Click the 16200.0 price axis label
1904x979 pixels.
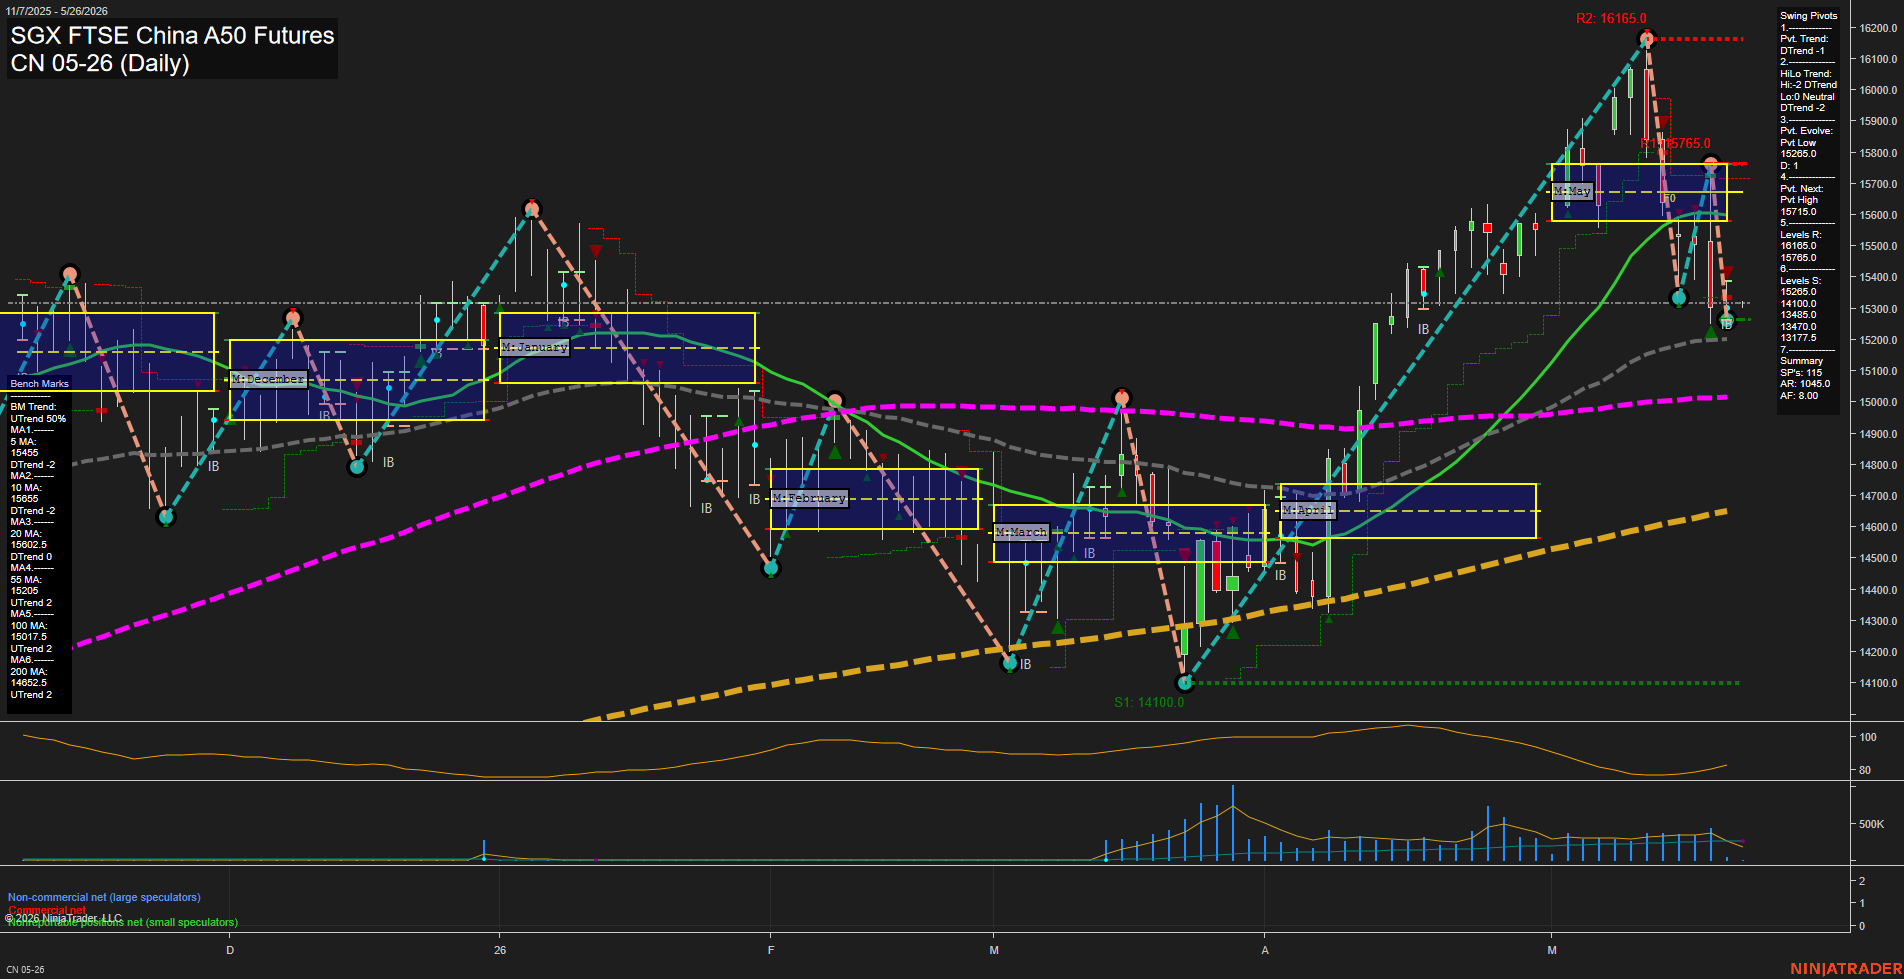click(x=1878, y=28)
